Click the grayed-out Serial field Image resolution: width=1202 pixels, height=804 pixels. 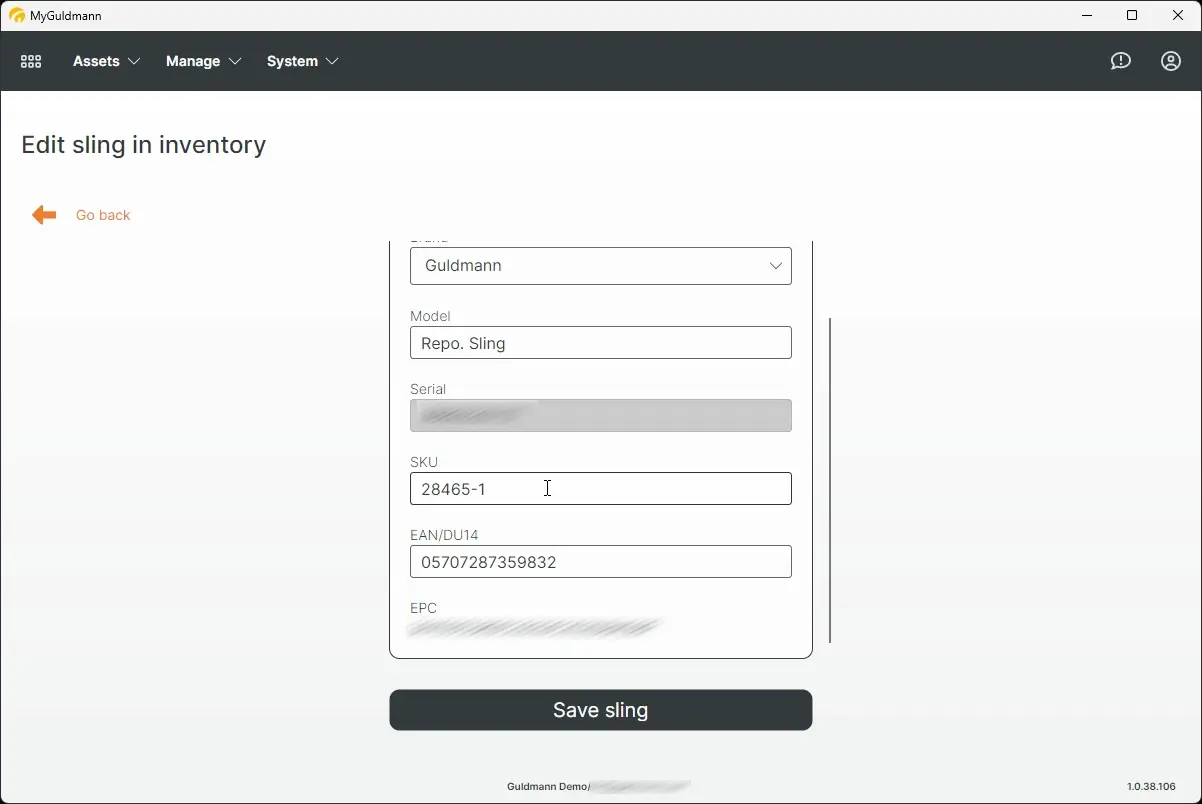coord(600,416)
